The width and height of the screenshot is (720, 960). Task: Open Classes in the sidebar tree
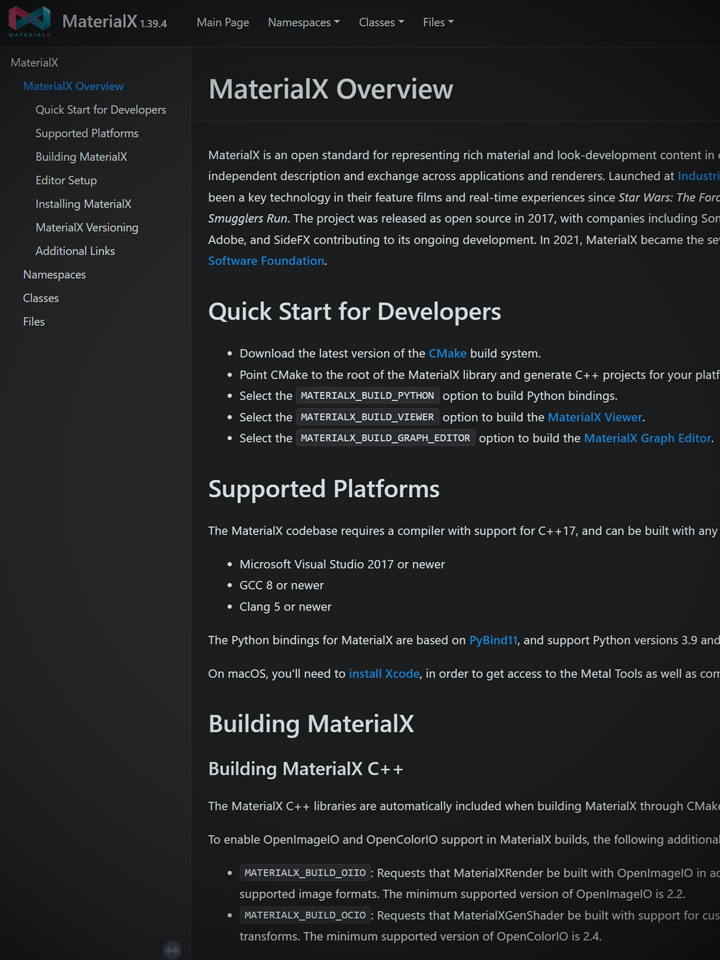tap(41, 298)
